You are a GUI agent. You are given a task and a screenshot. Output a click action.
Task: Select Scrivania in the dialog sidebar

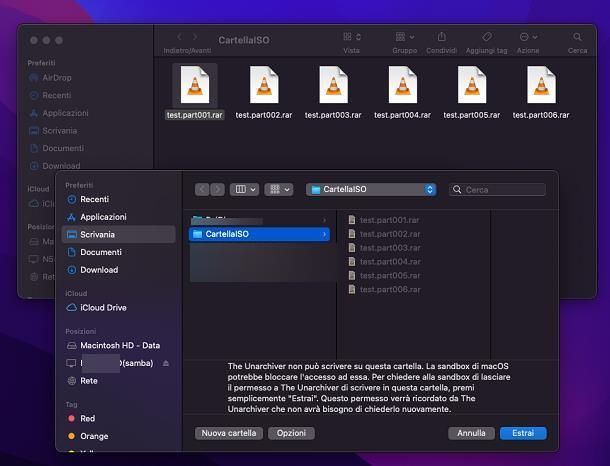coord(97,235)
